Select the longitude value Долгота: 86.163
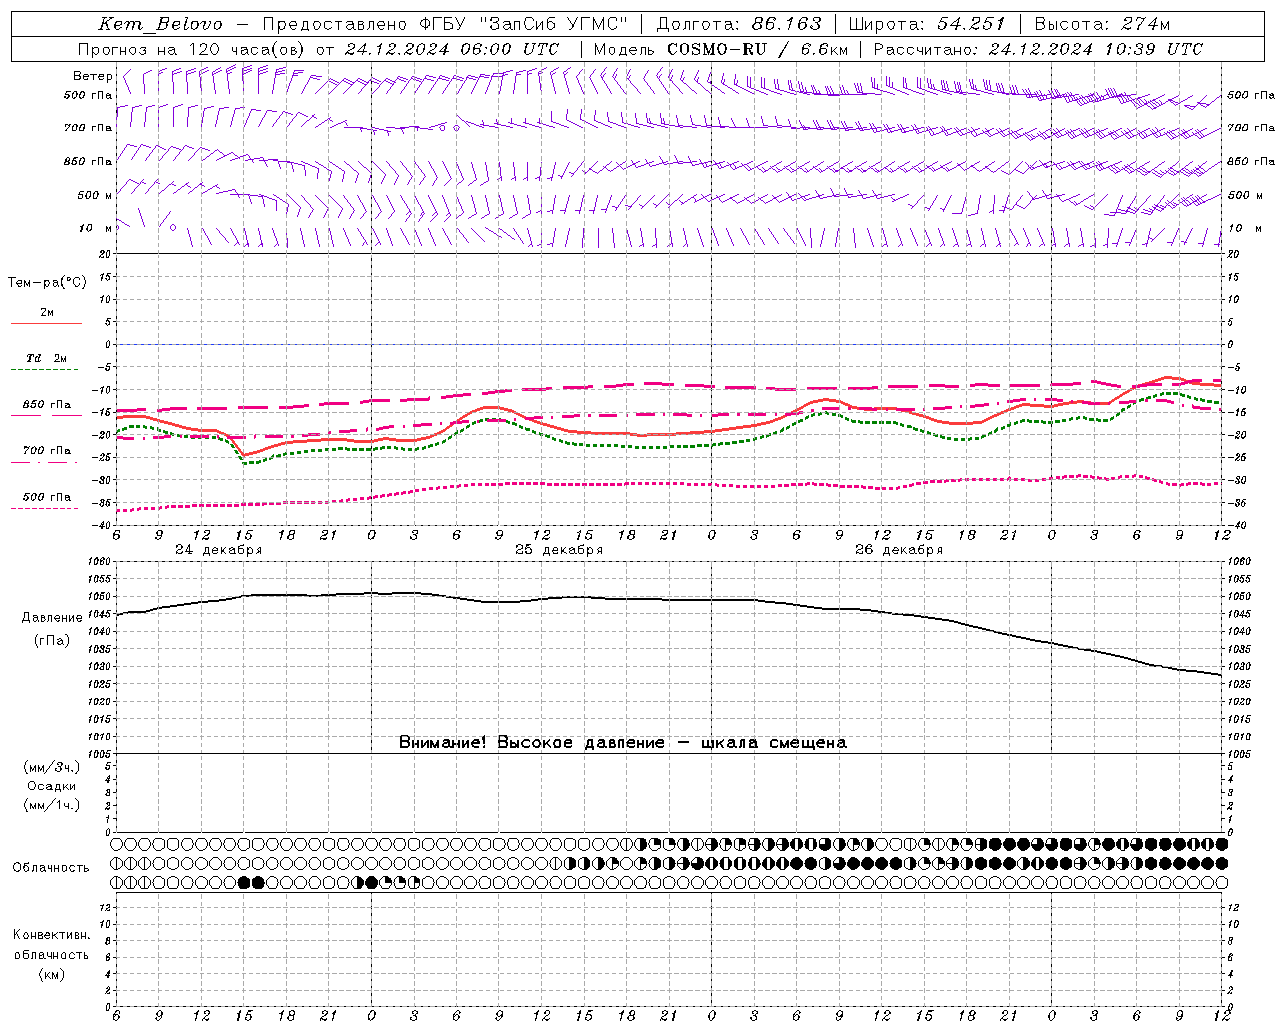The width and height of the screenshot is (1280, 1024). [739, 24]
